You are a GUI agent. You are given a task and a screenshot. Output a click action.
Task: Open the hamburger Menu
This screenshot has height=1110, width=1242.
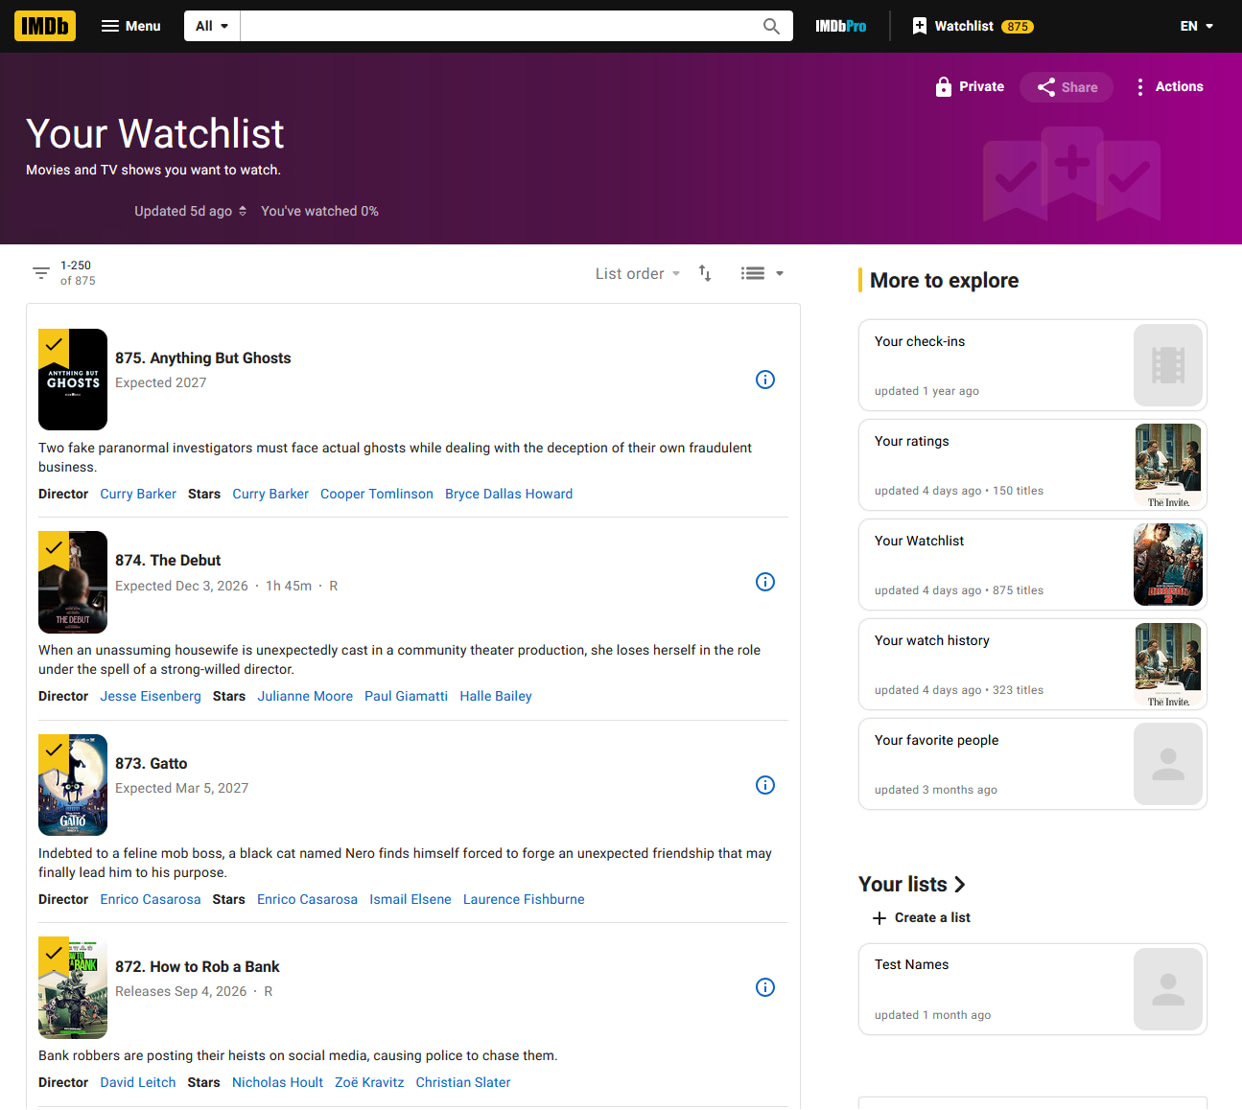click(x=131, y=26)
